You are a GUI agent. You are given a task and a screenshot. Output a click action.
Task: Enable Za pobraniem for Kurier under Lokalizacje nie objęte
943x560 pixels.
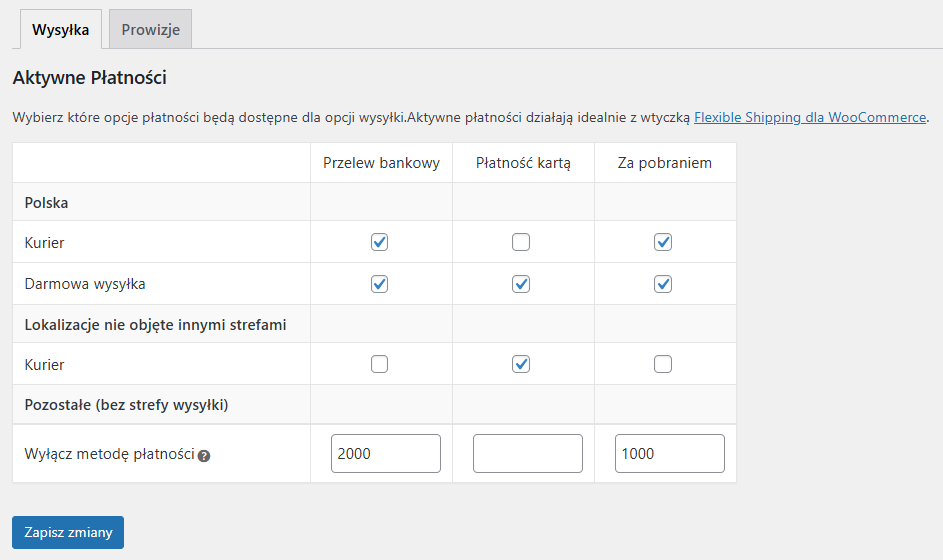point(663,364)
